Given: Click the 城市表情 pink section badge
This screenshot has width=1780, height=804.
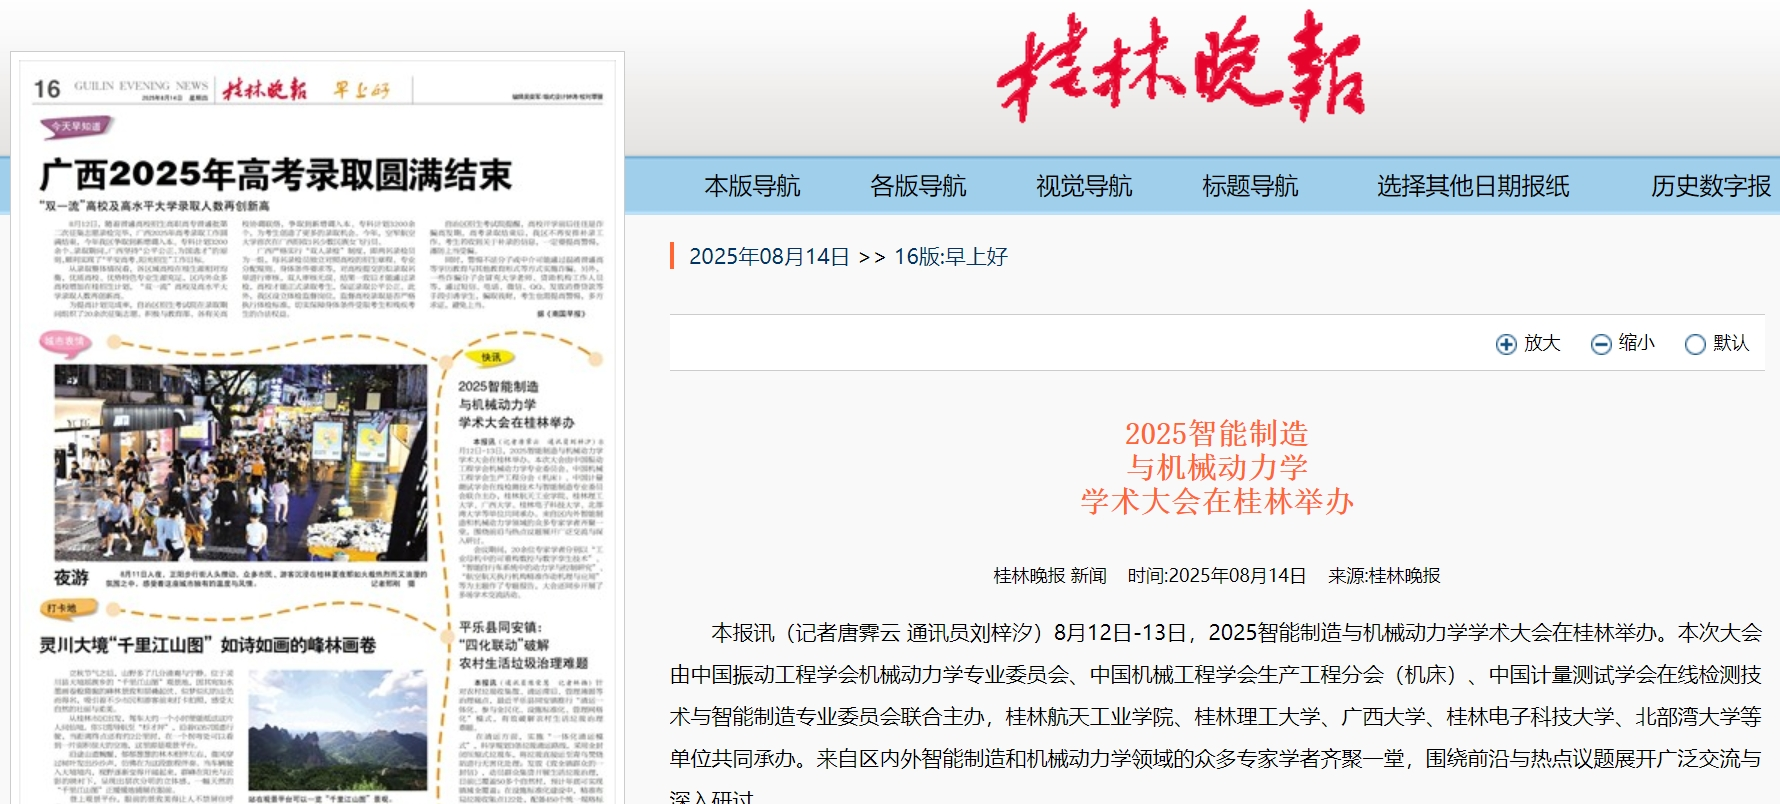Looking at the screenshot, I should click(65, 342).
